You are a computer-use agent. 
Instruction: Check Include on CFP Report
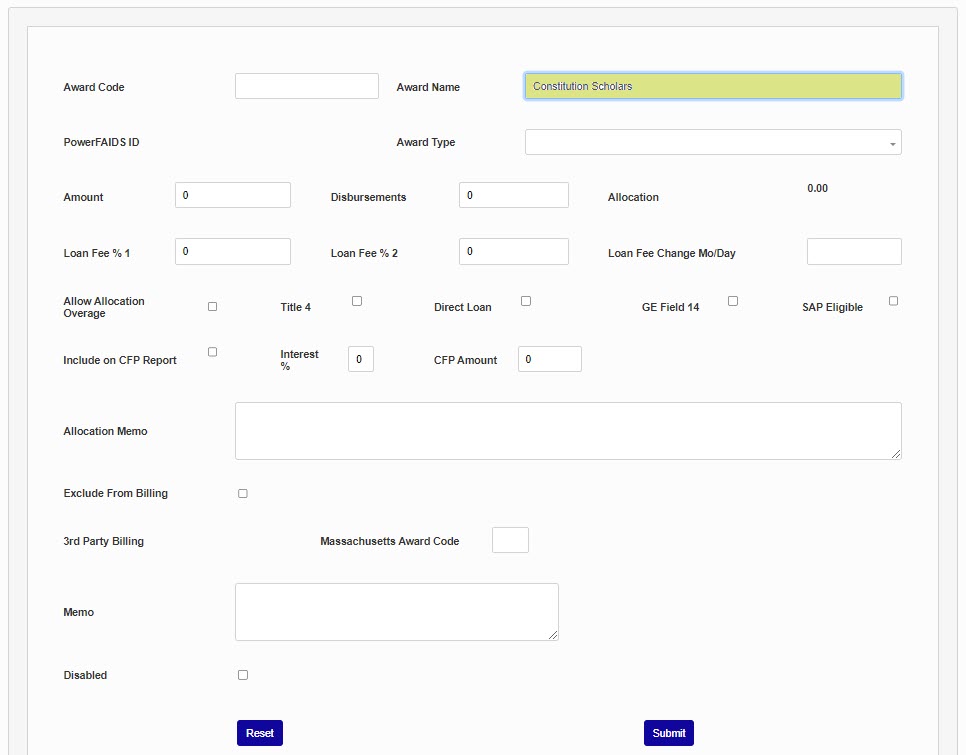(212, 352)
